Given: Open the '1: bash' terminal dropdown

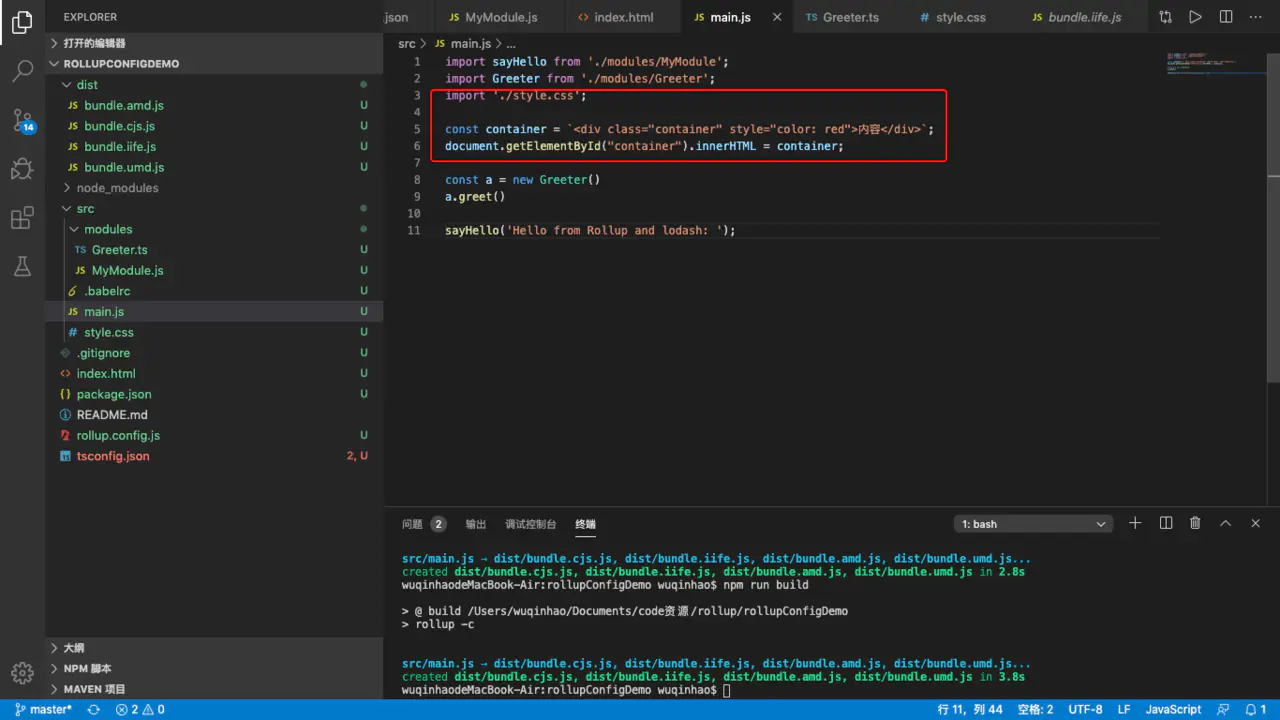Looking at the screenshot, I should (1033, 524).
